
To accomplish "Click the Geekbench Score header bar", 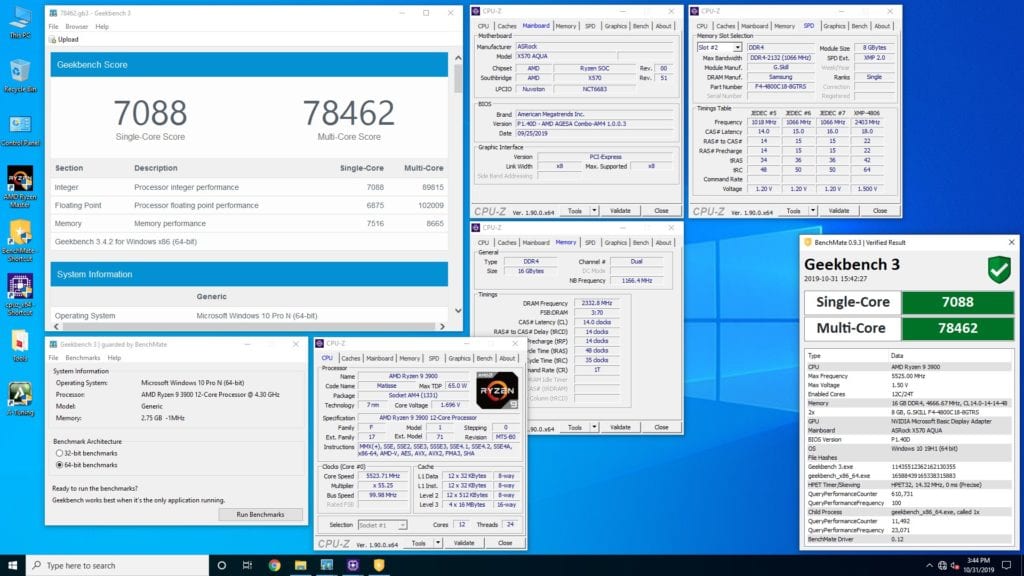I will 249,65.
